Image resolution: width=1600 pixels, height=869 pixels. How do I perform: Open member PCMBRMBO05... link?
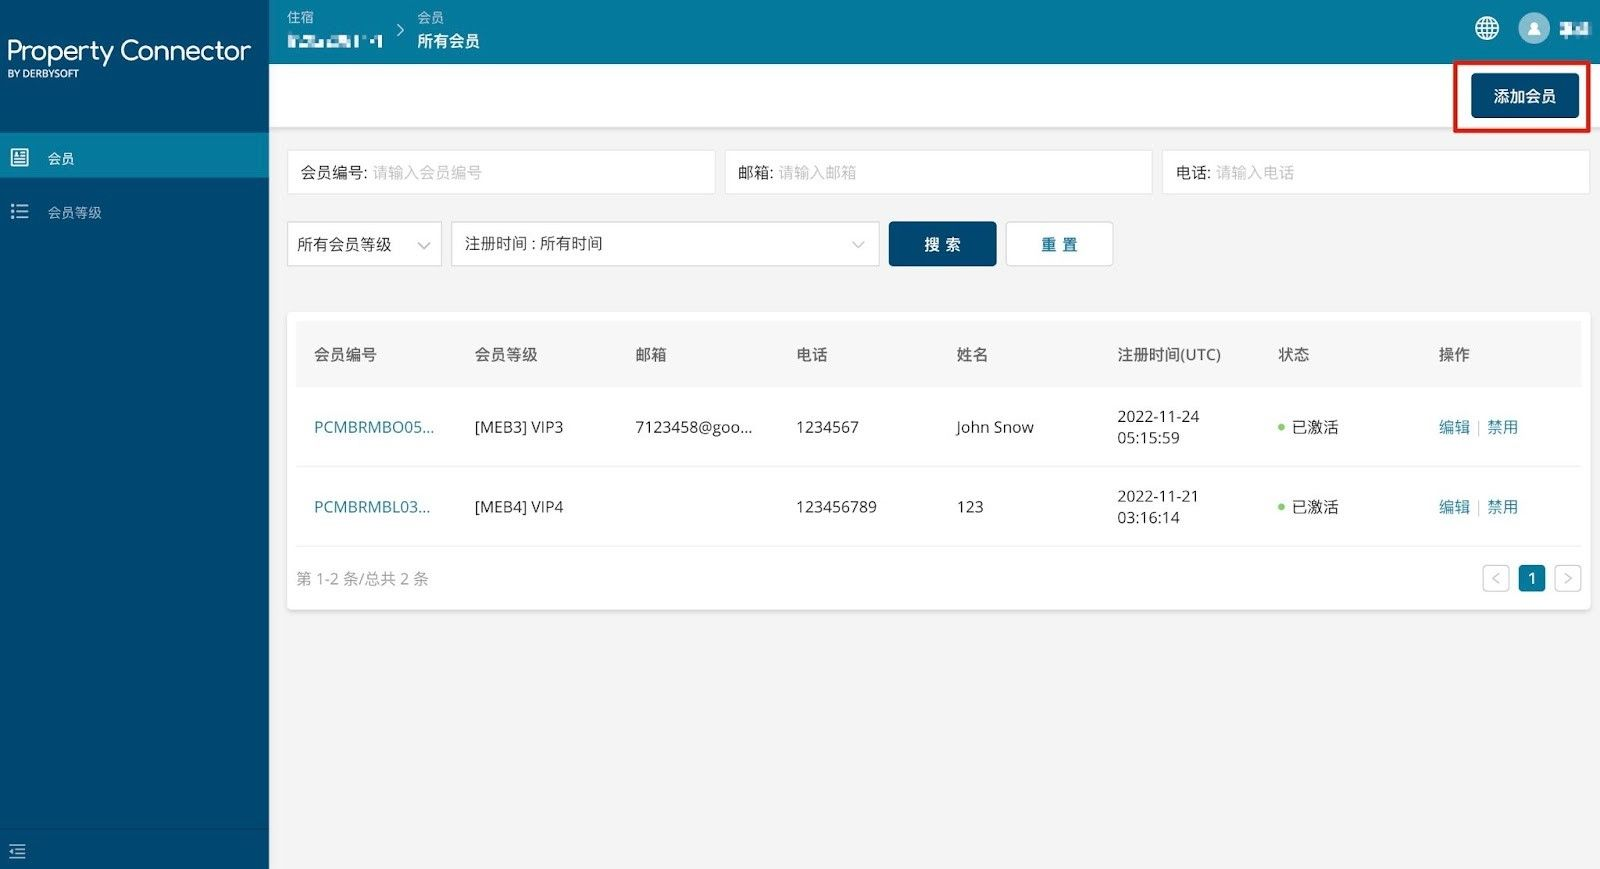(374, 427)
